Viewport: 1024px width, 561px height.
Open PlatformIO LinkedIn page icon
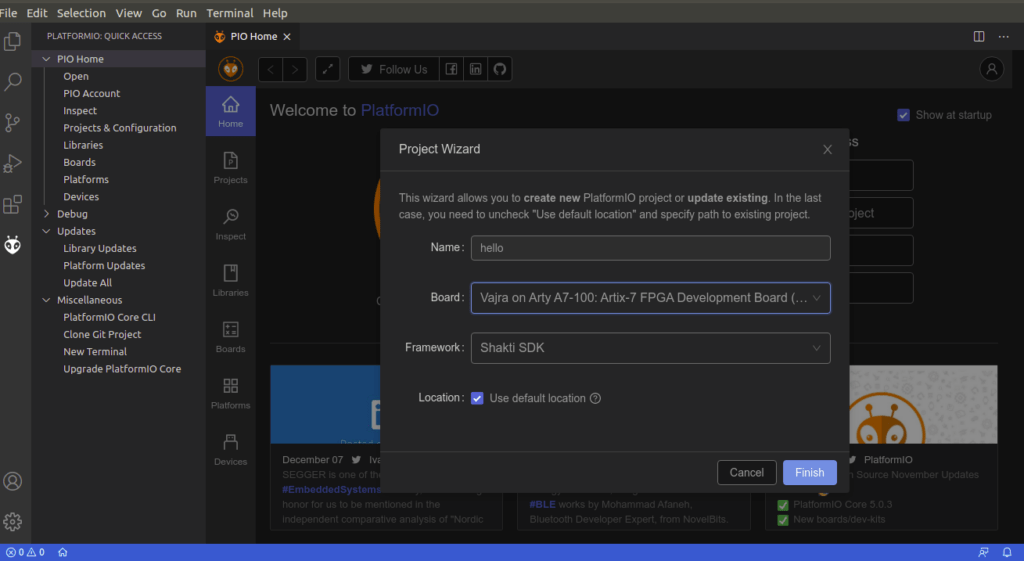click(475, 69)
